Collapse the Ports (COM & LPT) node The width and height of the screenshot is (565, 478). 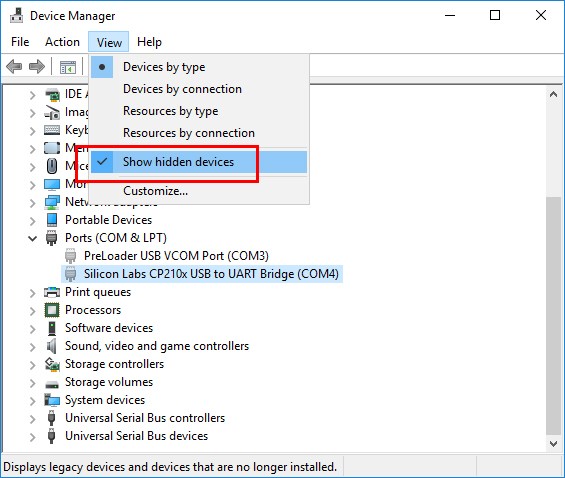[32, 238]
